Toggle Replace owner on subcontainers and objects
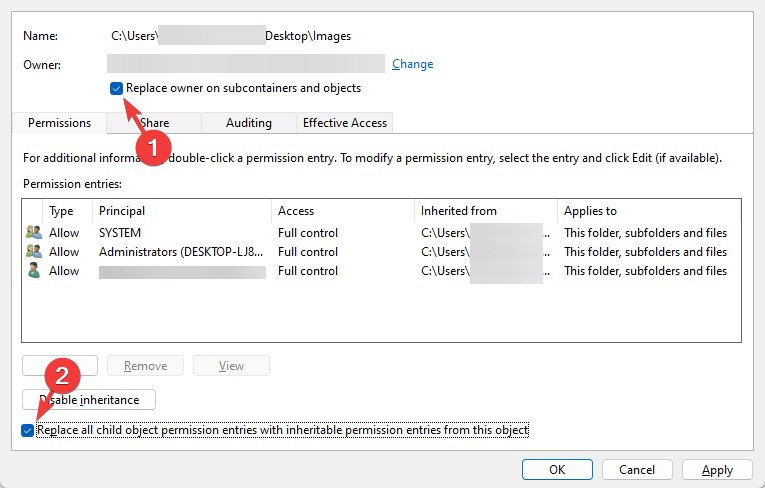The image size is (765, 488). [118, 88]
